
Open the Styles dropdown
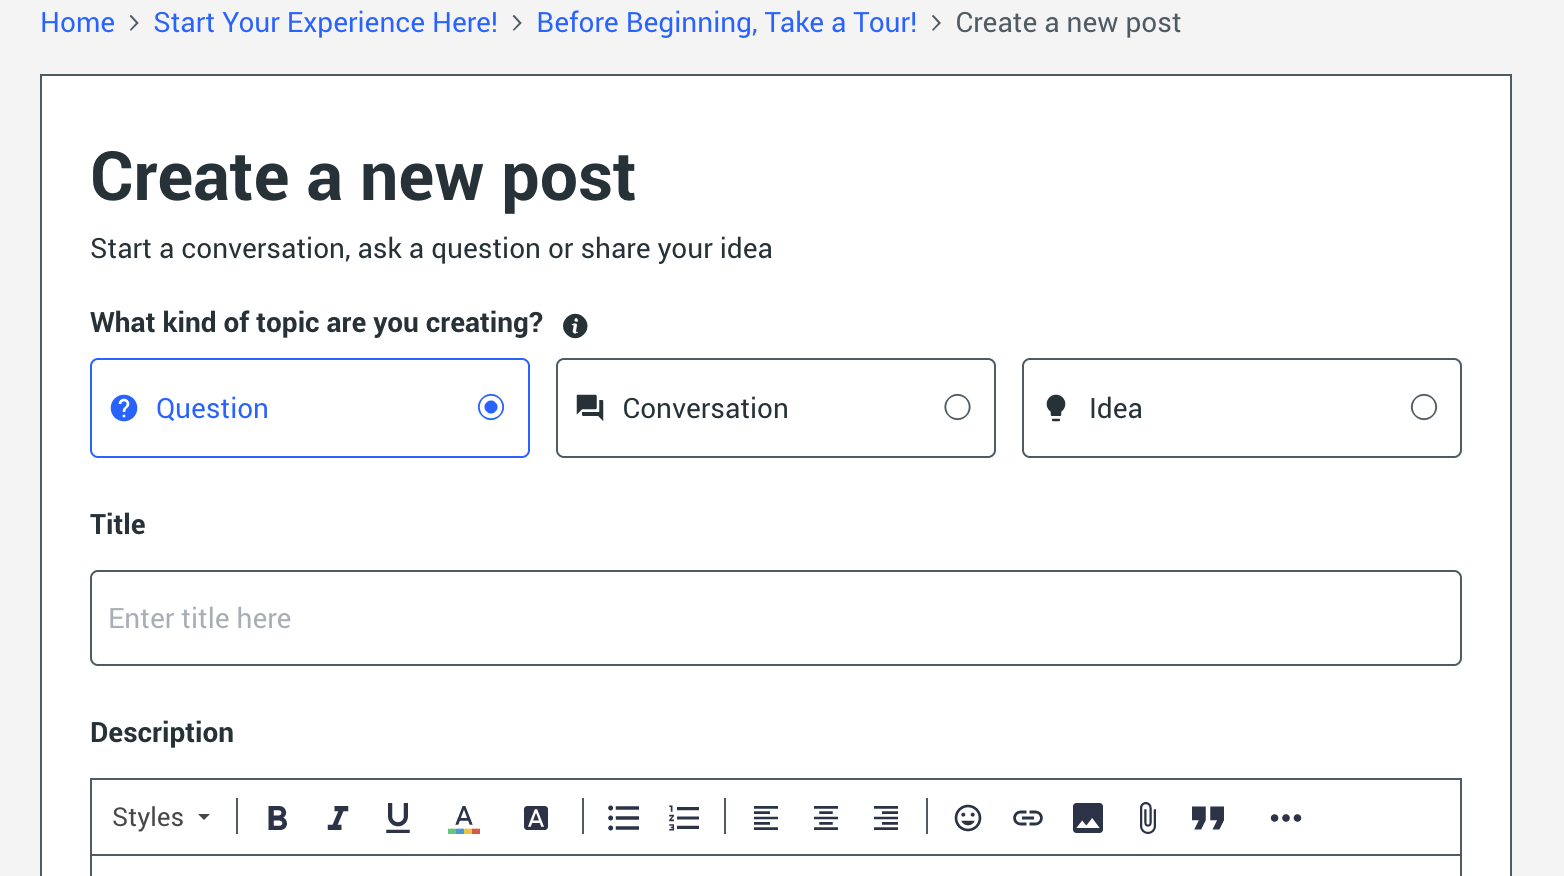coord(161,817)
